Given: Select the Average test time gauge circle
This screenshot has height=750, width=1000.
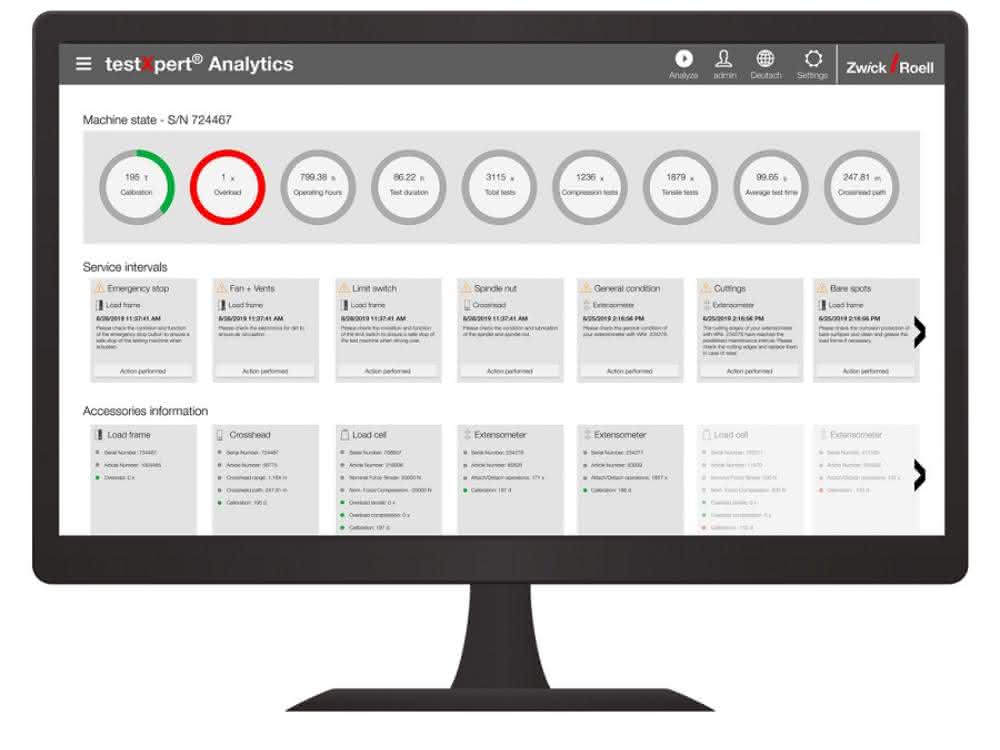Looking at the screenshot, I should point(771,187).
